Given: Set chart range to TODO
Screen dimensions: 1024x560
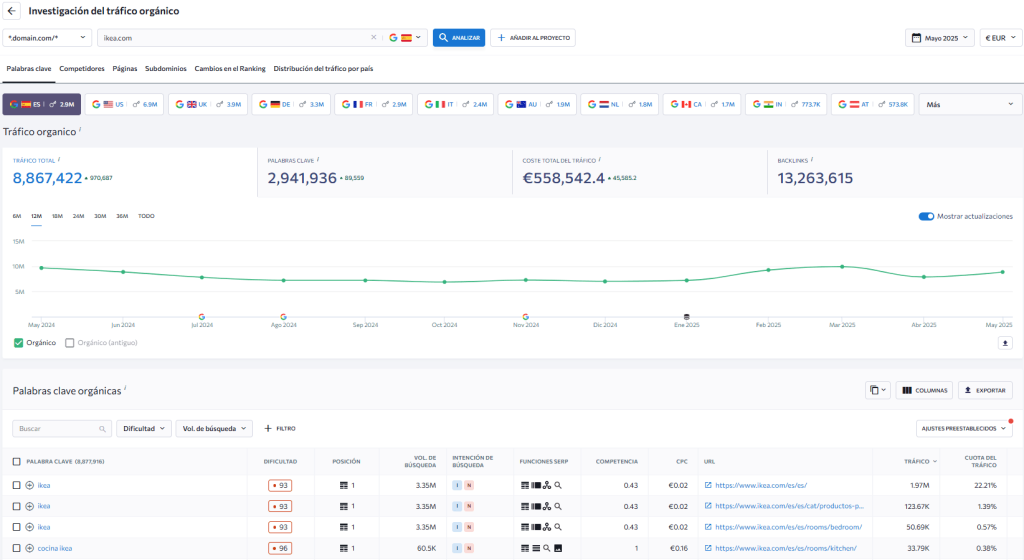Looking at the screenshot, I should [146, 216].
